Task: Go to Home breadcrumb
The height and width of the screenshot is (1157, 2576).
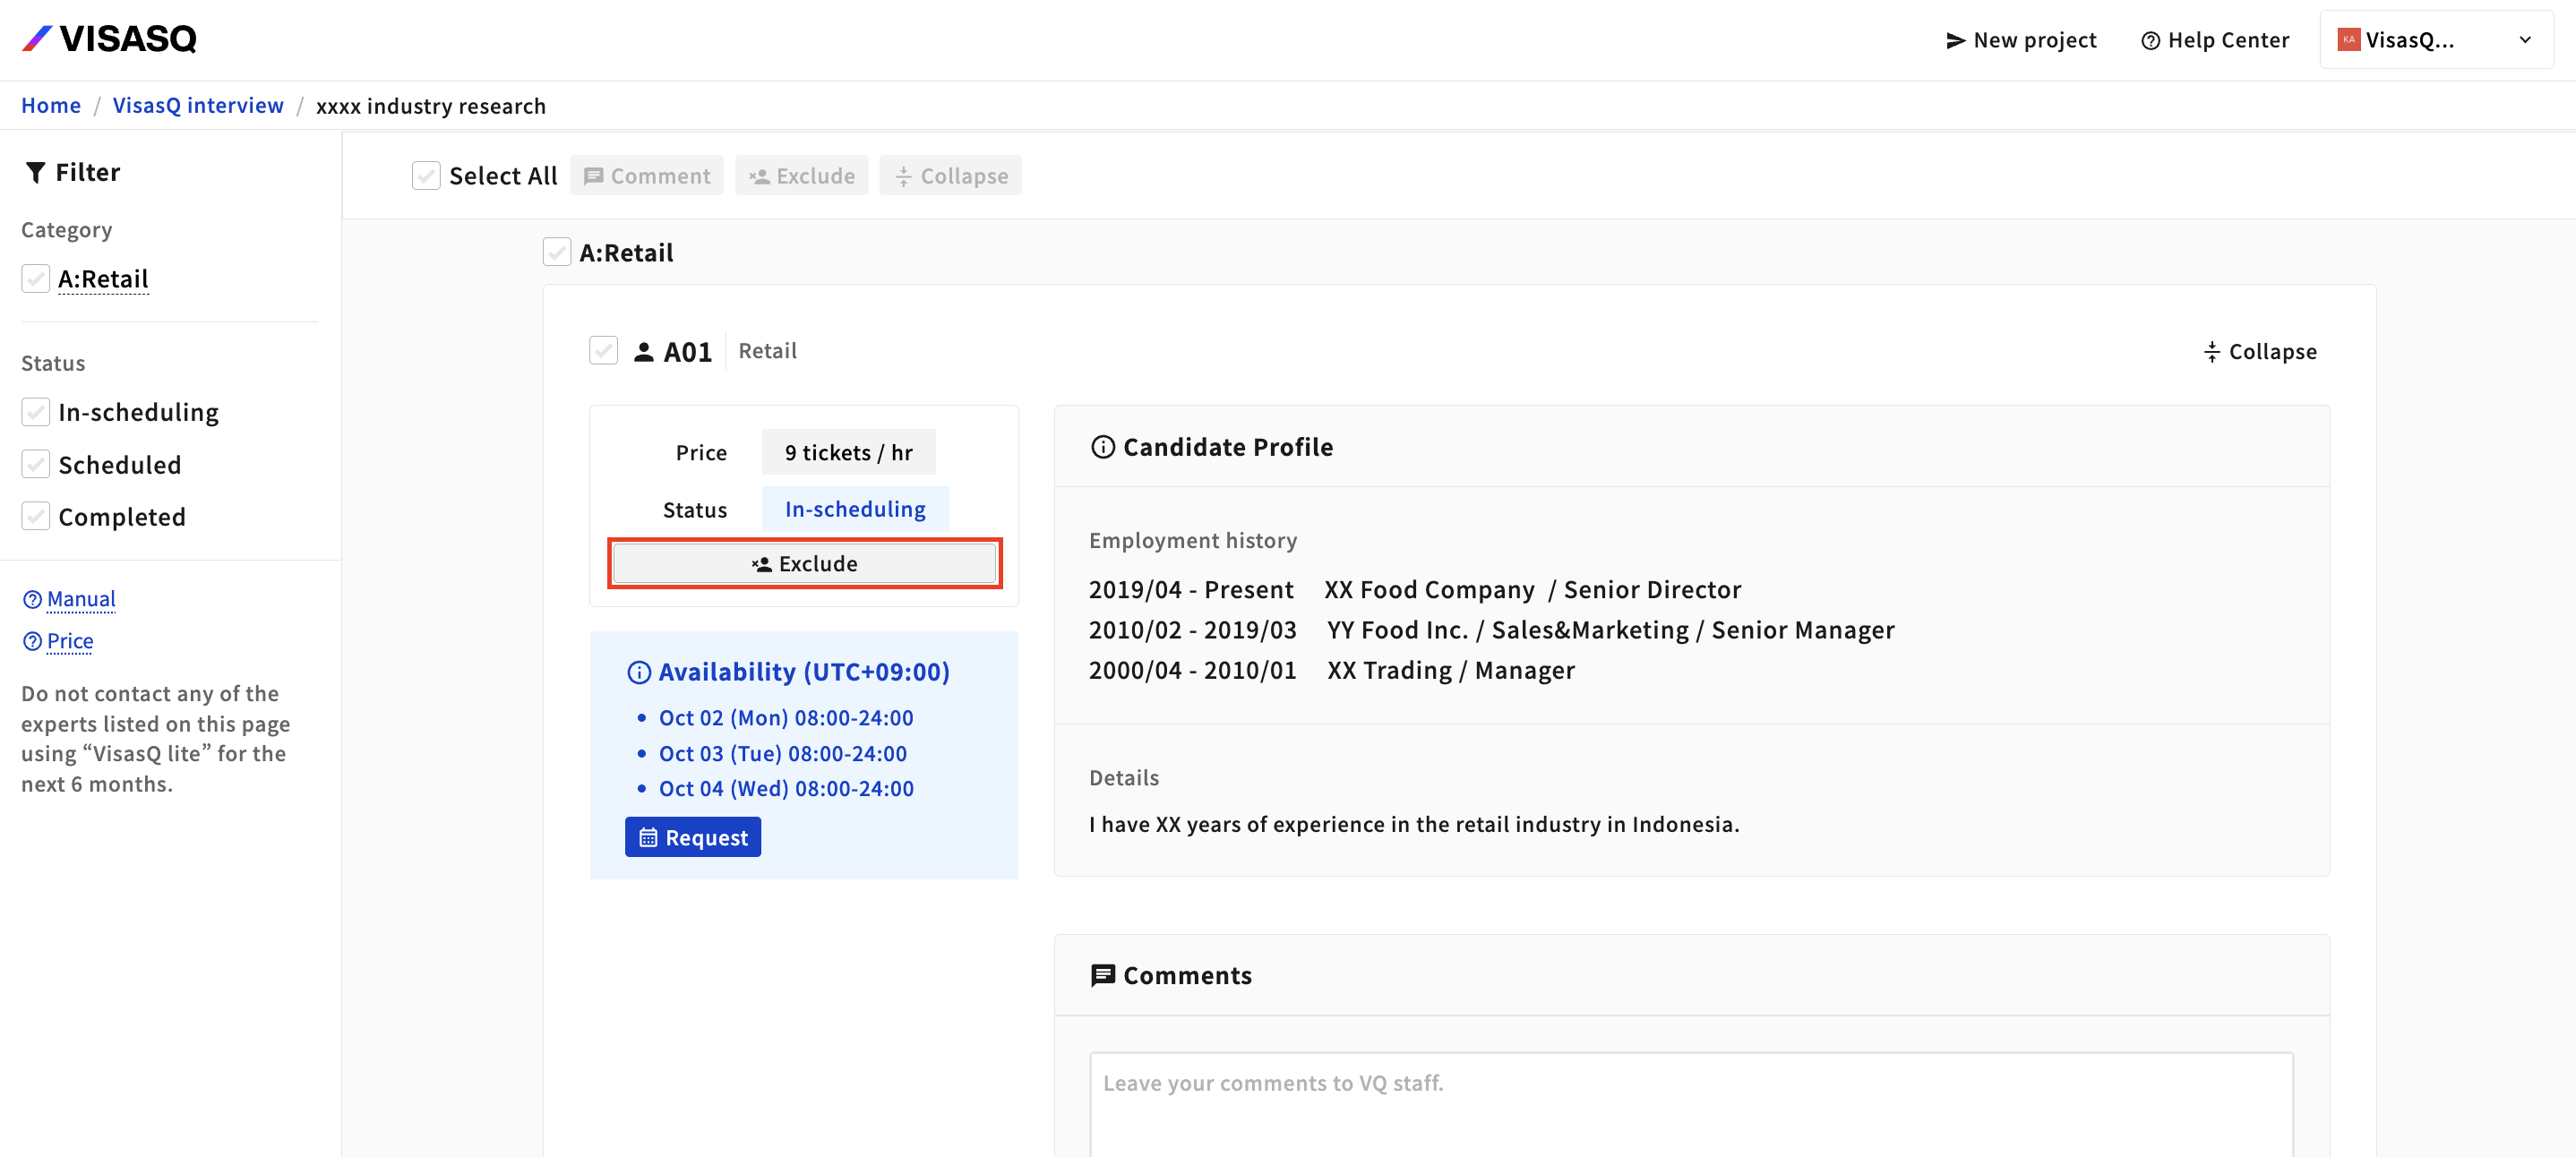Action: (51, 105)
